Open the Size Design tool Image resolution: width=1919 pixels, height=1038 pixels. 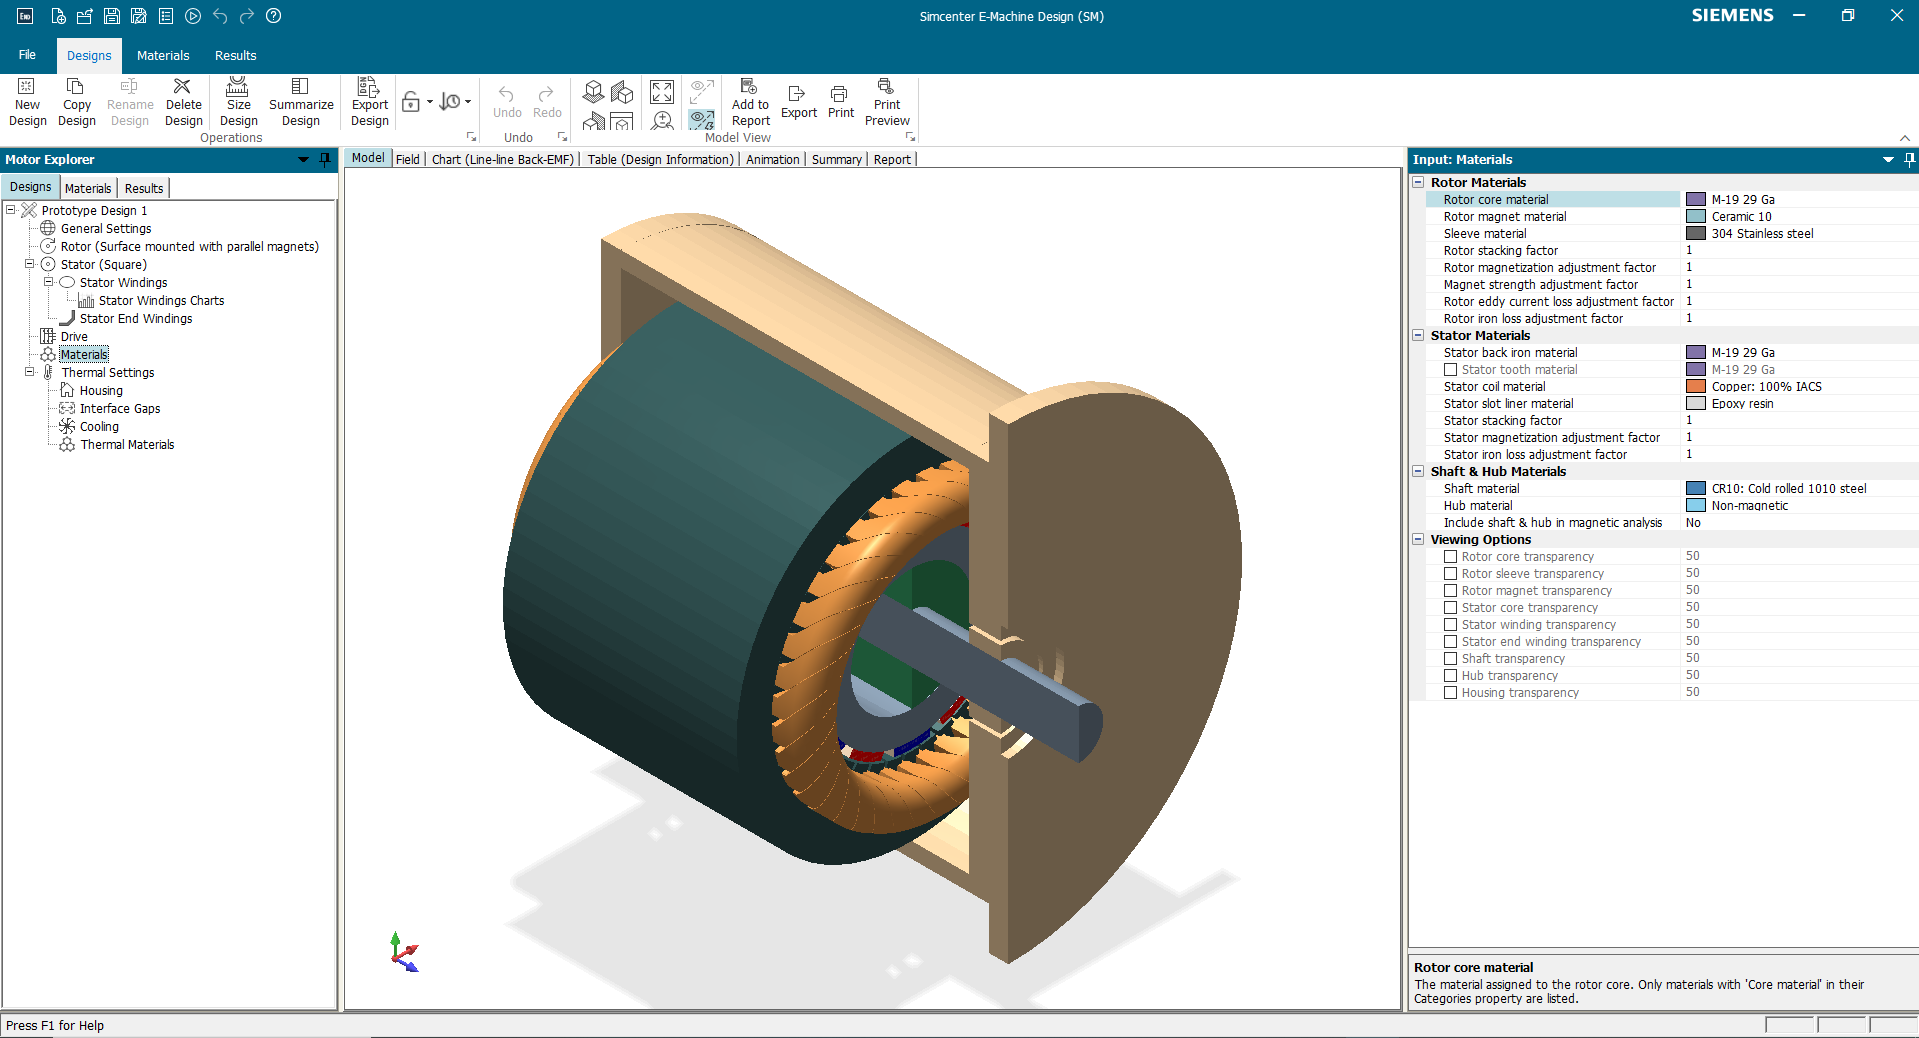(x=238, y=102)
